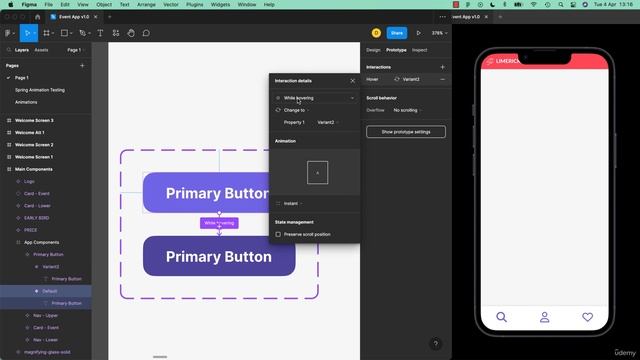Open the Arrange menu in menu bar
640x360 pixels.
point(146,4)
